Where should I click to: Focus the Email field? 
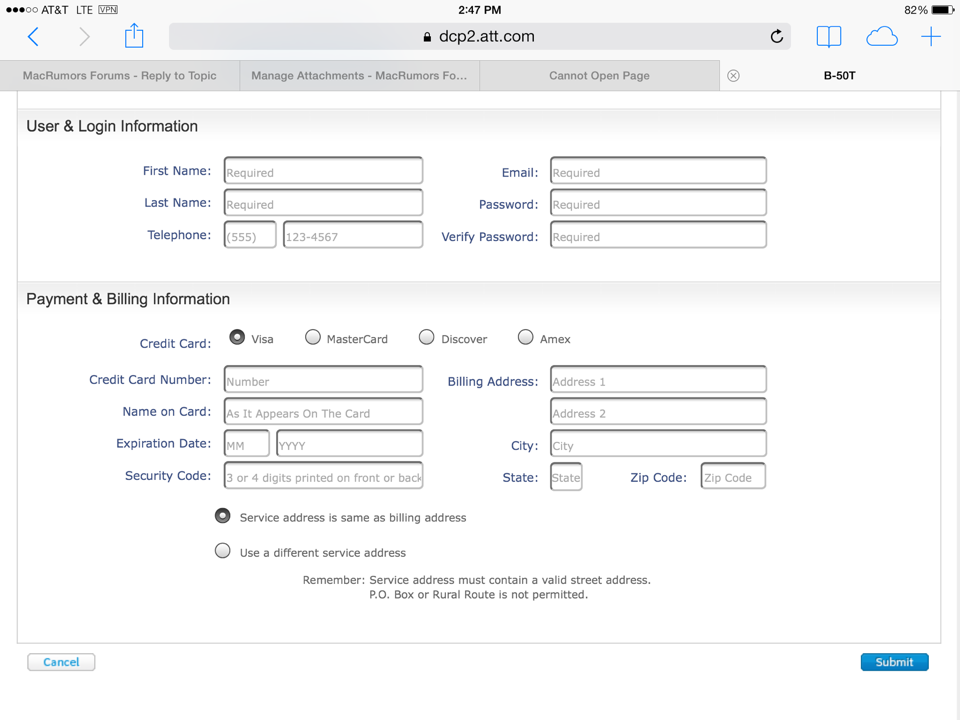[658, 171]
